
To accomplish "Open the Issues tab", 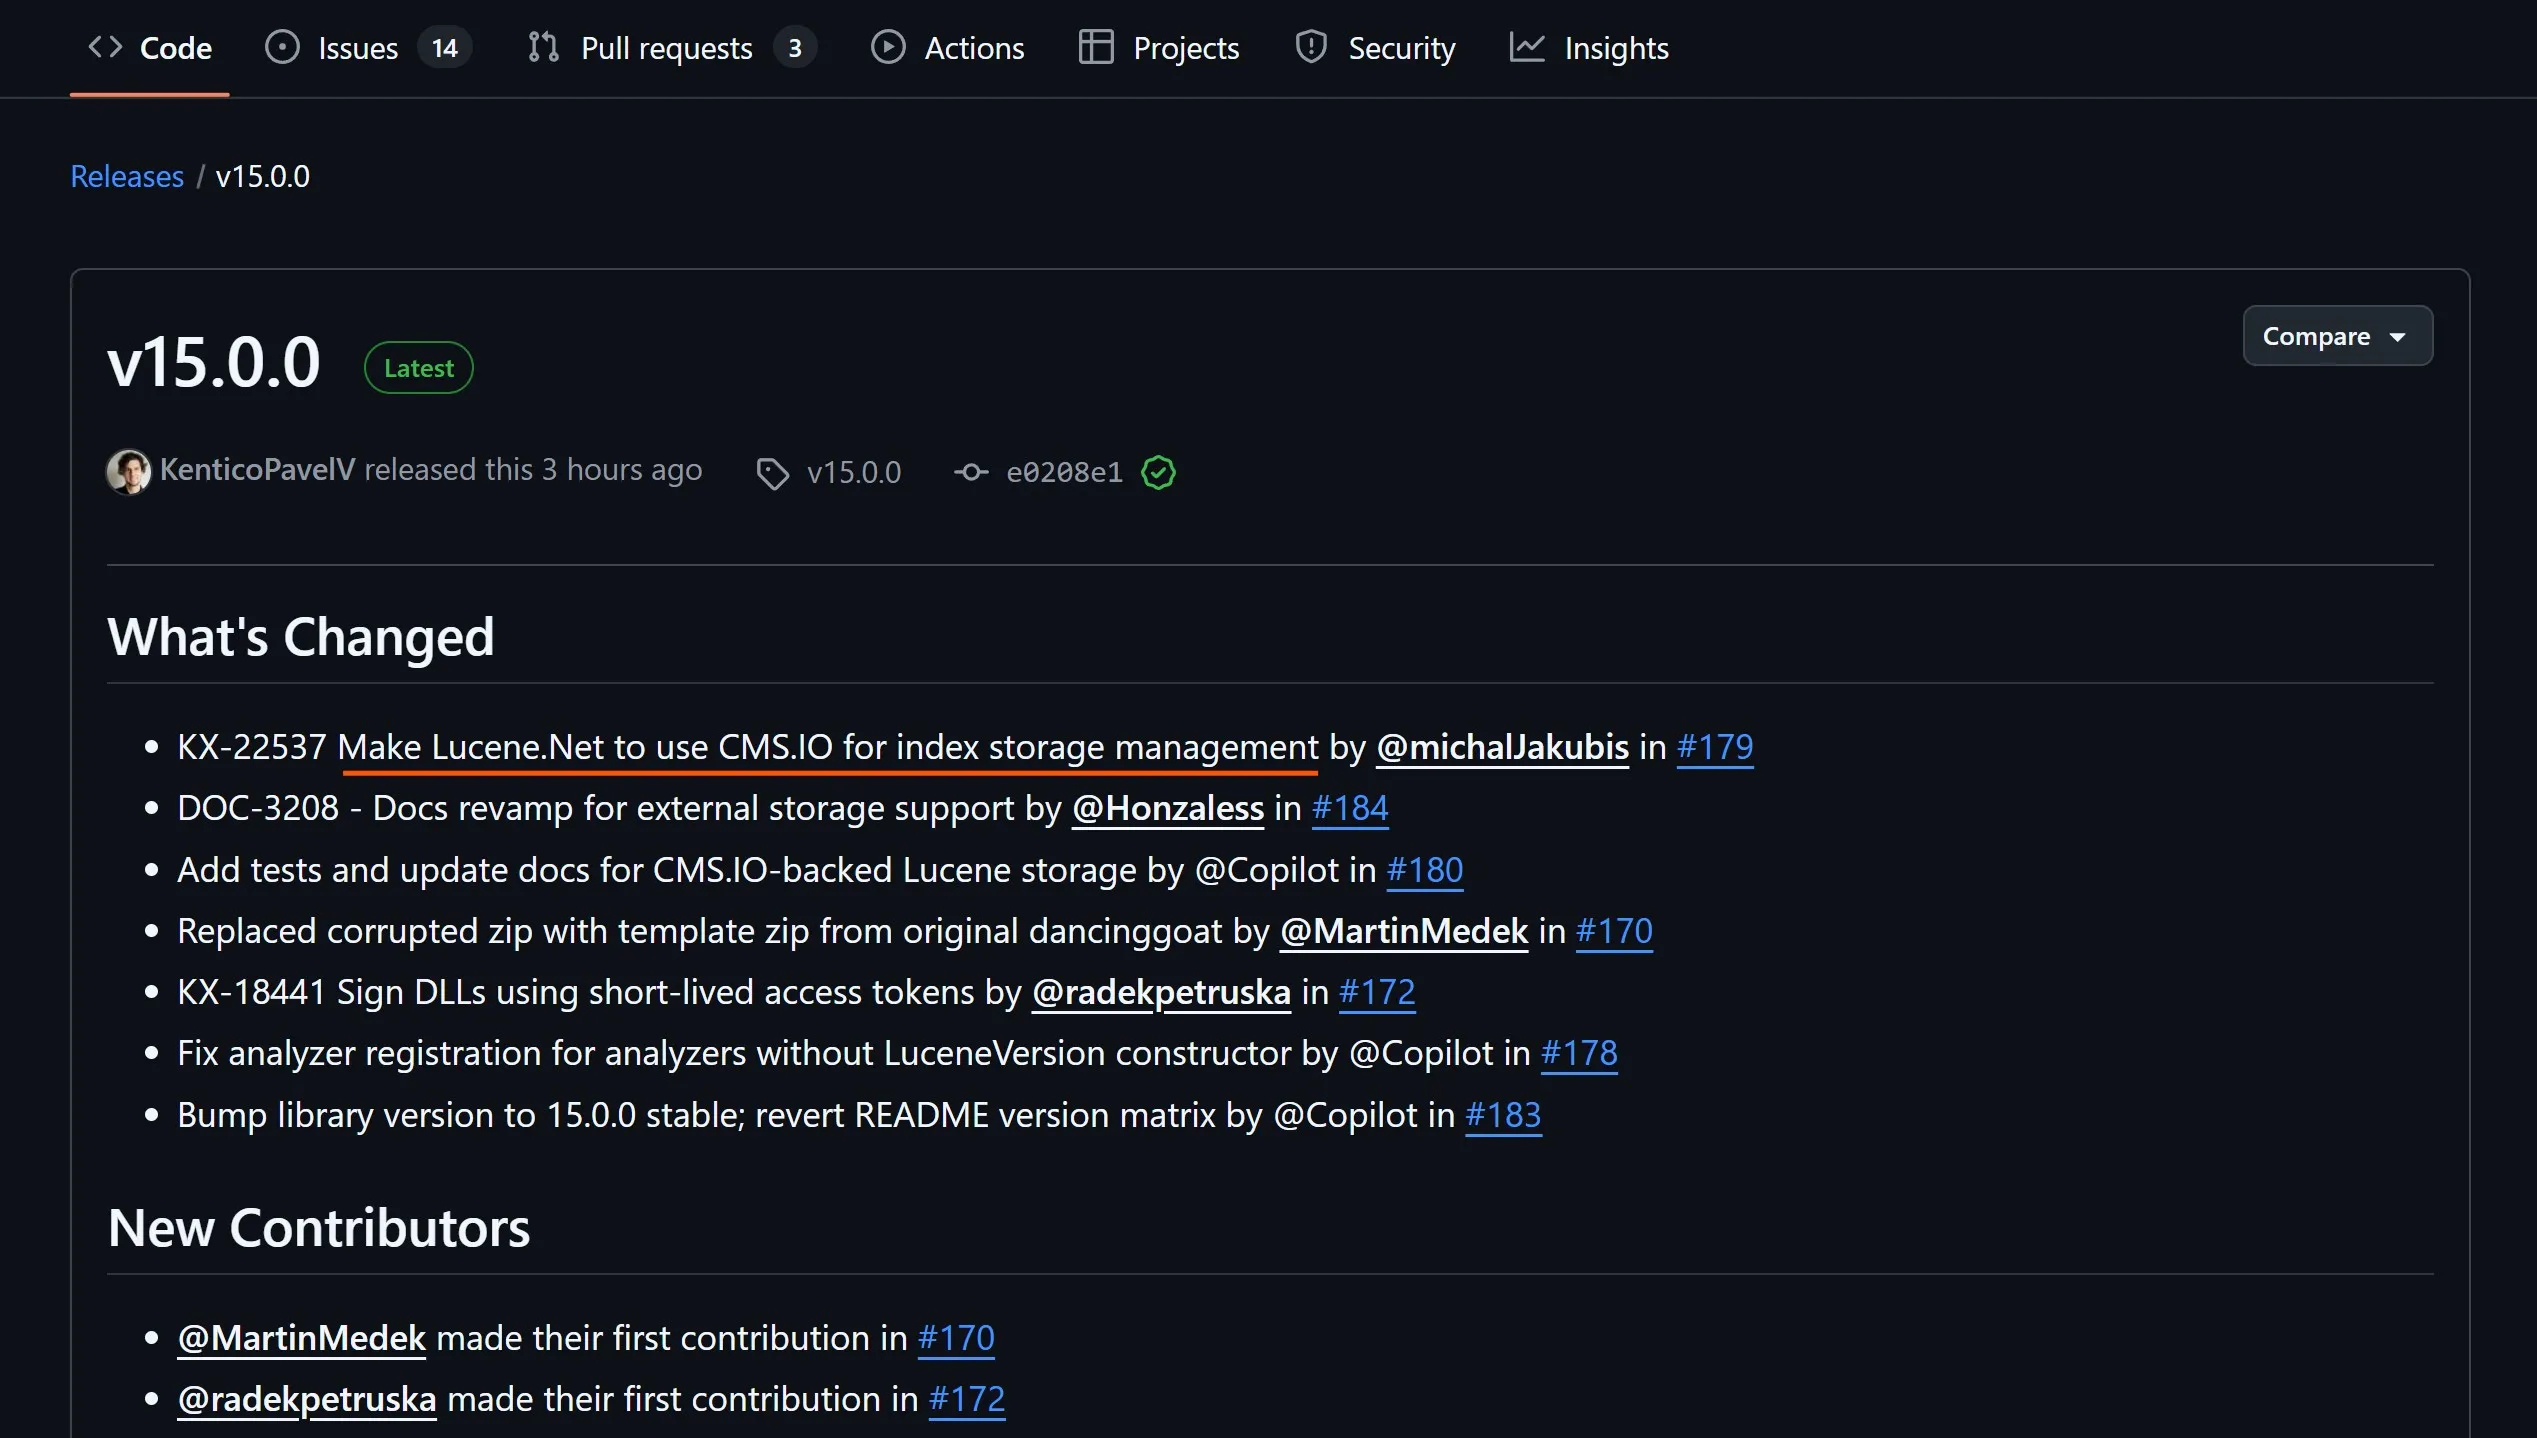I will pyautogui.click(x=357, y=48).
